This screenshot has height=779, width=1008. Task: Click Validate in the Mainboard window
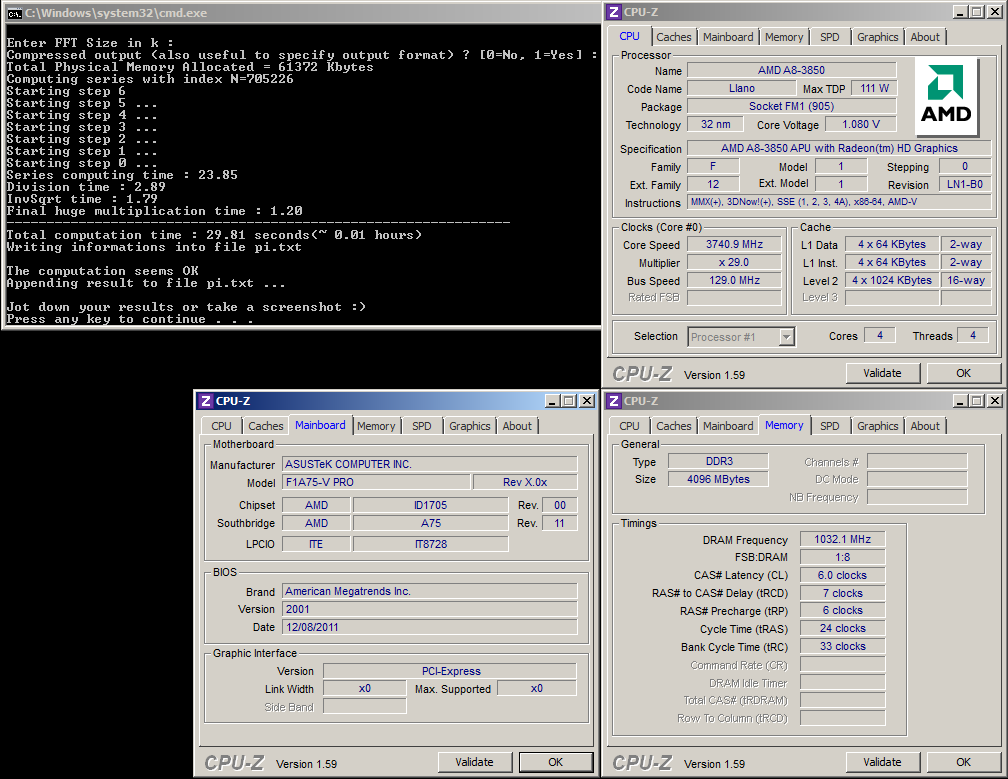coord(474,762)
